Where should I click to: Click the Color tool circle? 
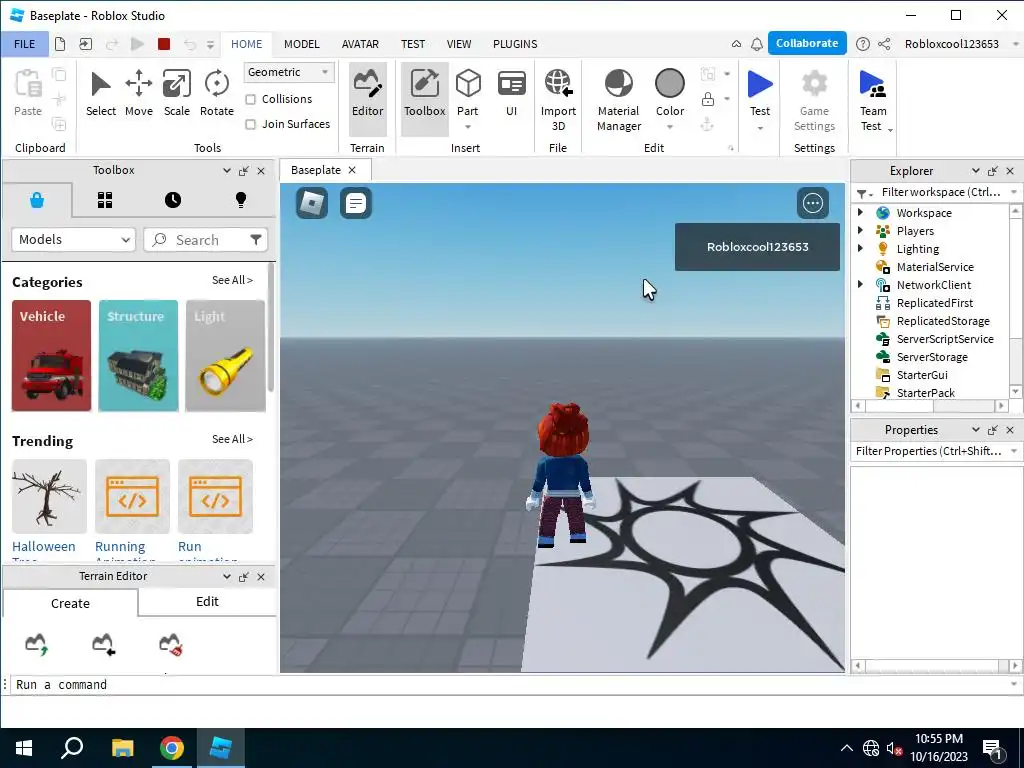pos(669,84)
